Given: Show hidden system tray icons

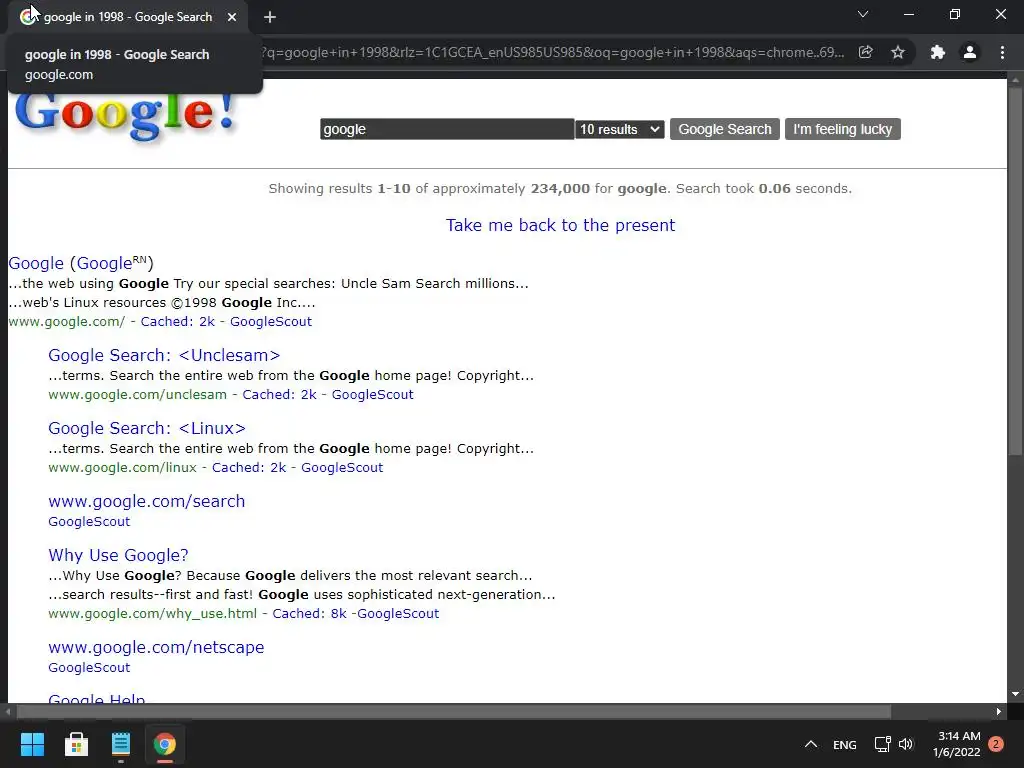Looking at the screenshot, I should pos(810,744).
